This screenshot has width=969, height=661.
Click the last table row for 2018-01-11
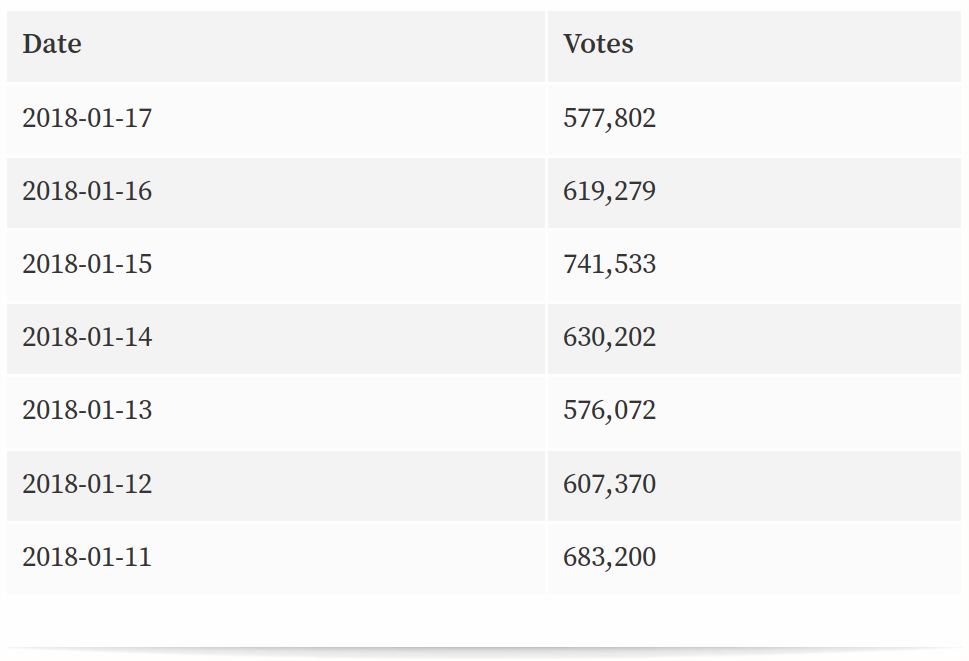click(x=484, y=558)
